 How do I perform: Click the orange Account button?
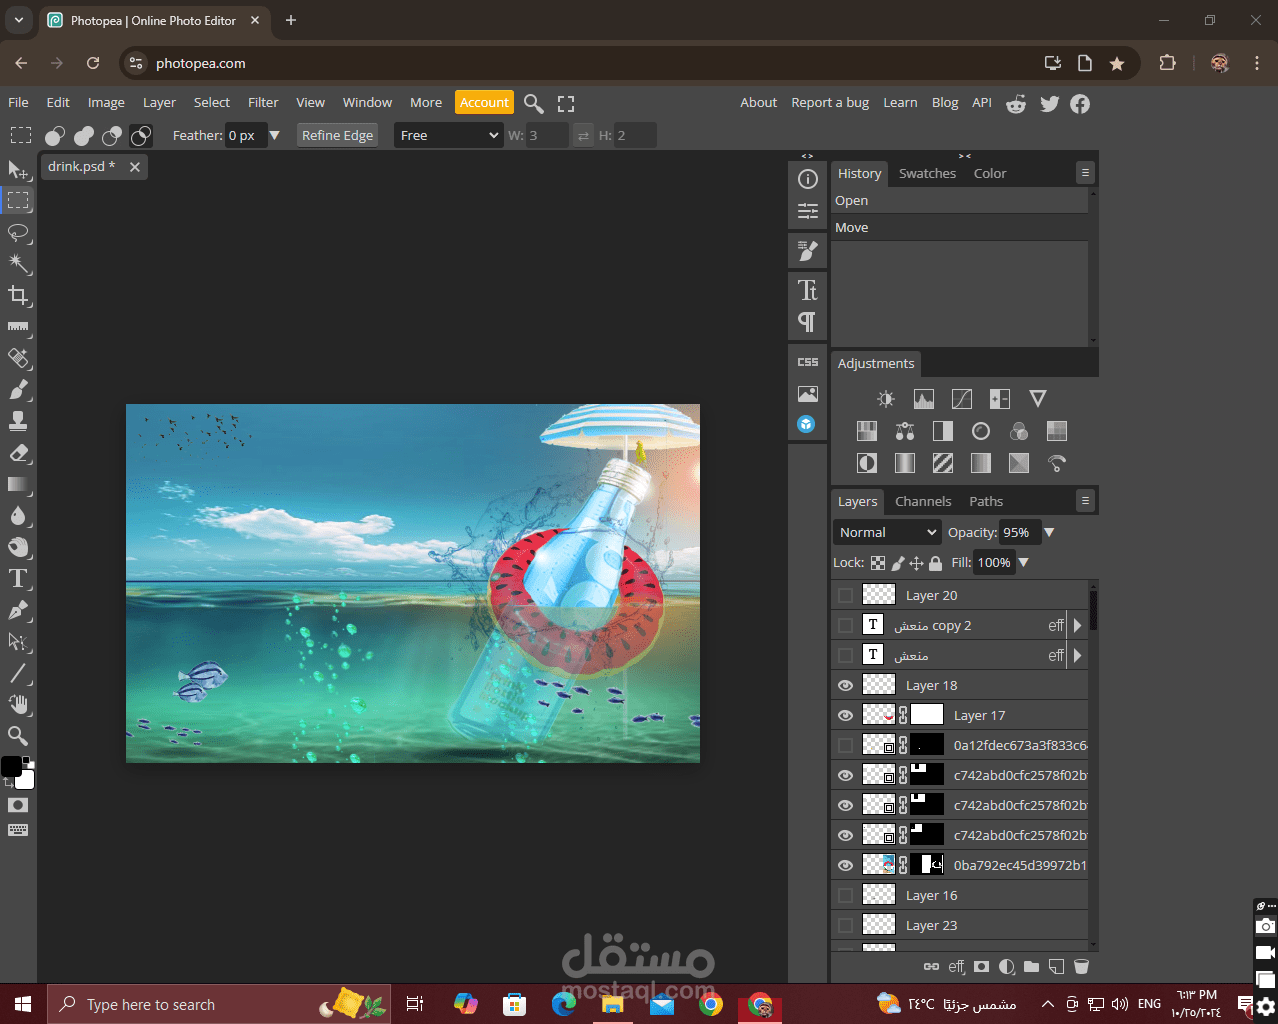tap(484, 103)
